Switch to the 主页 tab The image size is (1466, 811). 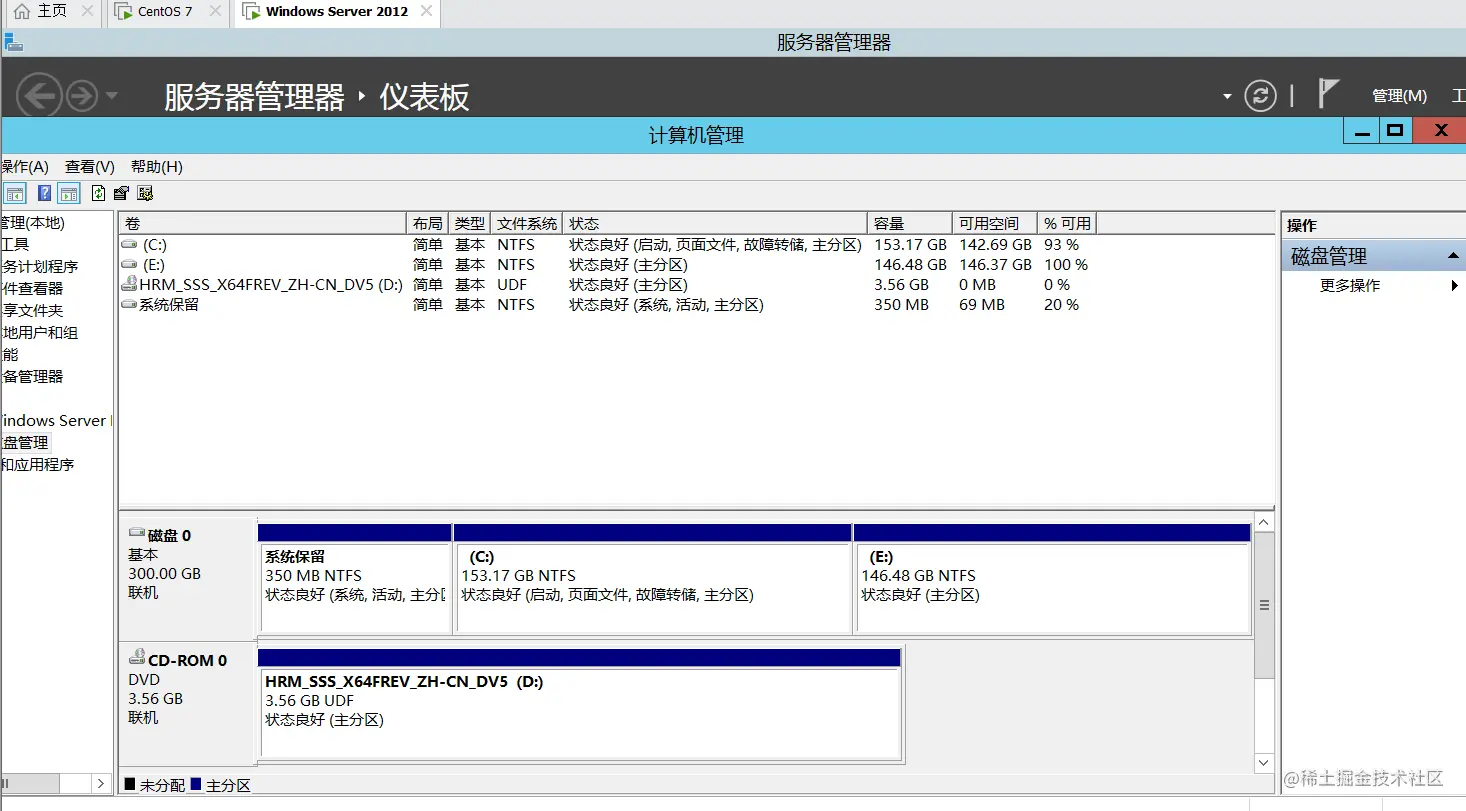[x=52, y=12]
